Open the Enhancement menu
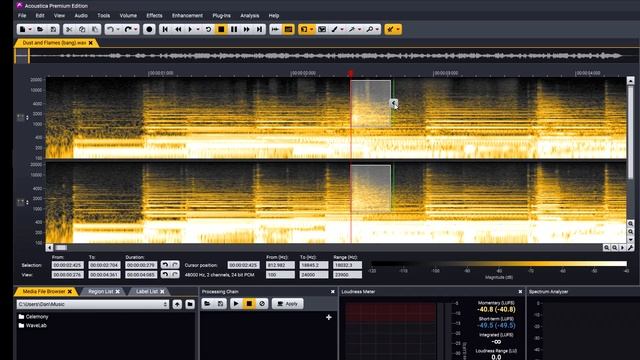 (x=187, y=16)
